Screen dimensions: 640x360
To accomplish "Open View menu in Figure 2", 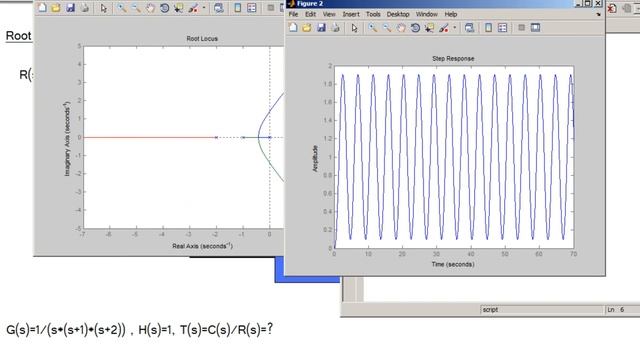I will tap(329, 14).
